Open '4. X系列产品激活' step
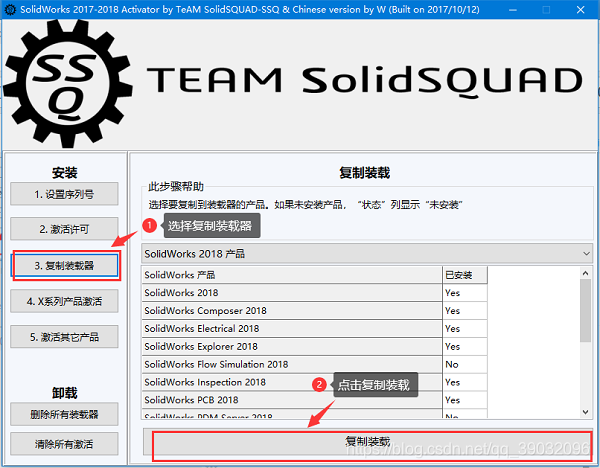This screenshot has height=468, width=600. pos(64,301)
